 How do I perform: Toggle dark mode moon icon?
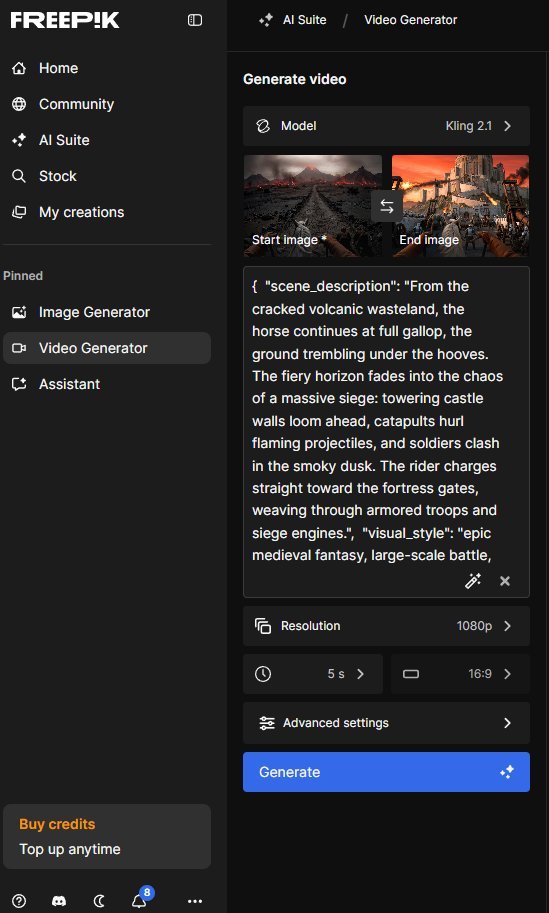click(x=99, y=901)
